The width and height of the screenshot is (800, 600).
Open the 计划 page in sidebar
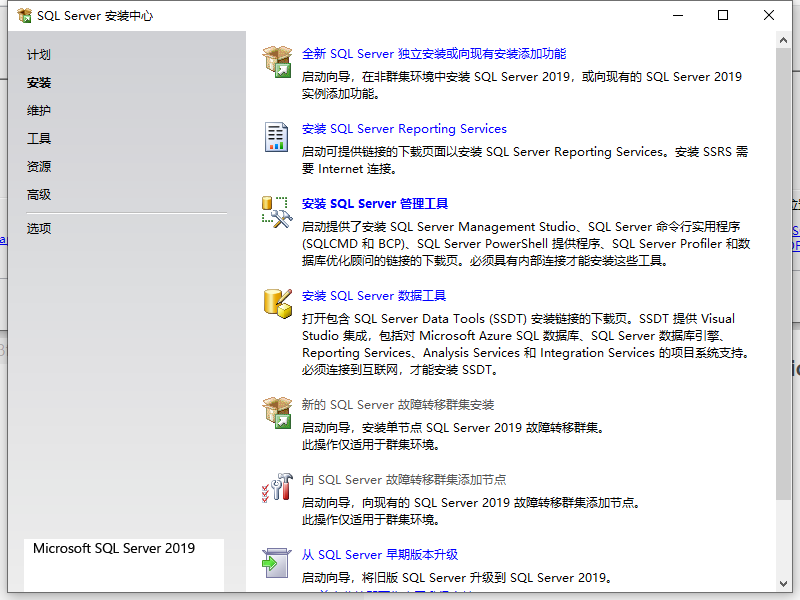click(39, 55)
